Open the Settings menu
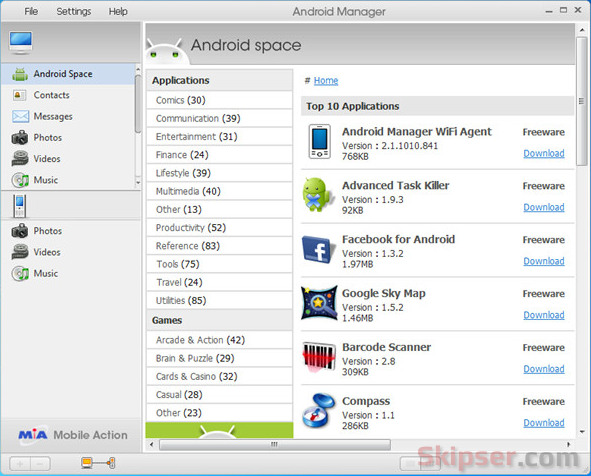 pos(73,12)
